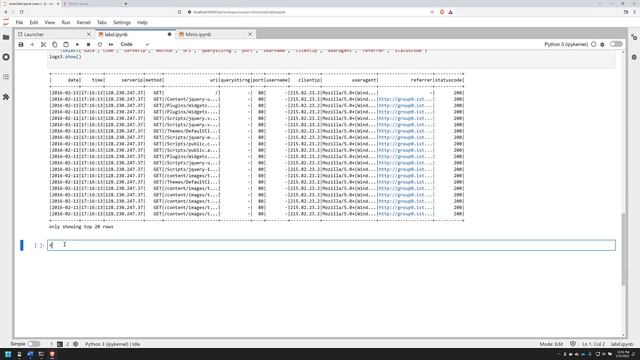
Task: Open the Help menu
Action: [142, 22]
